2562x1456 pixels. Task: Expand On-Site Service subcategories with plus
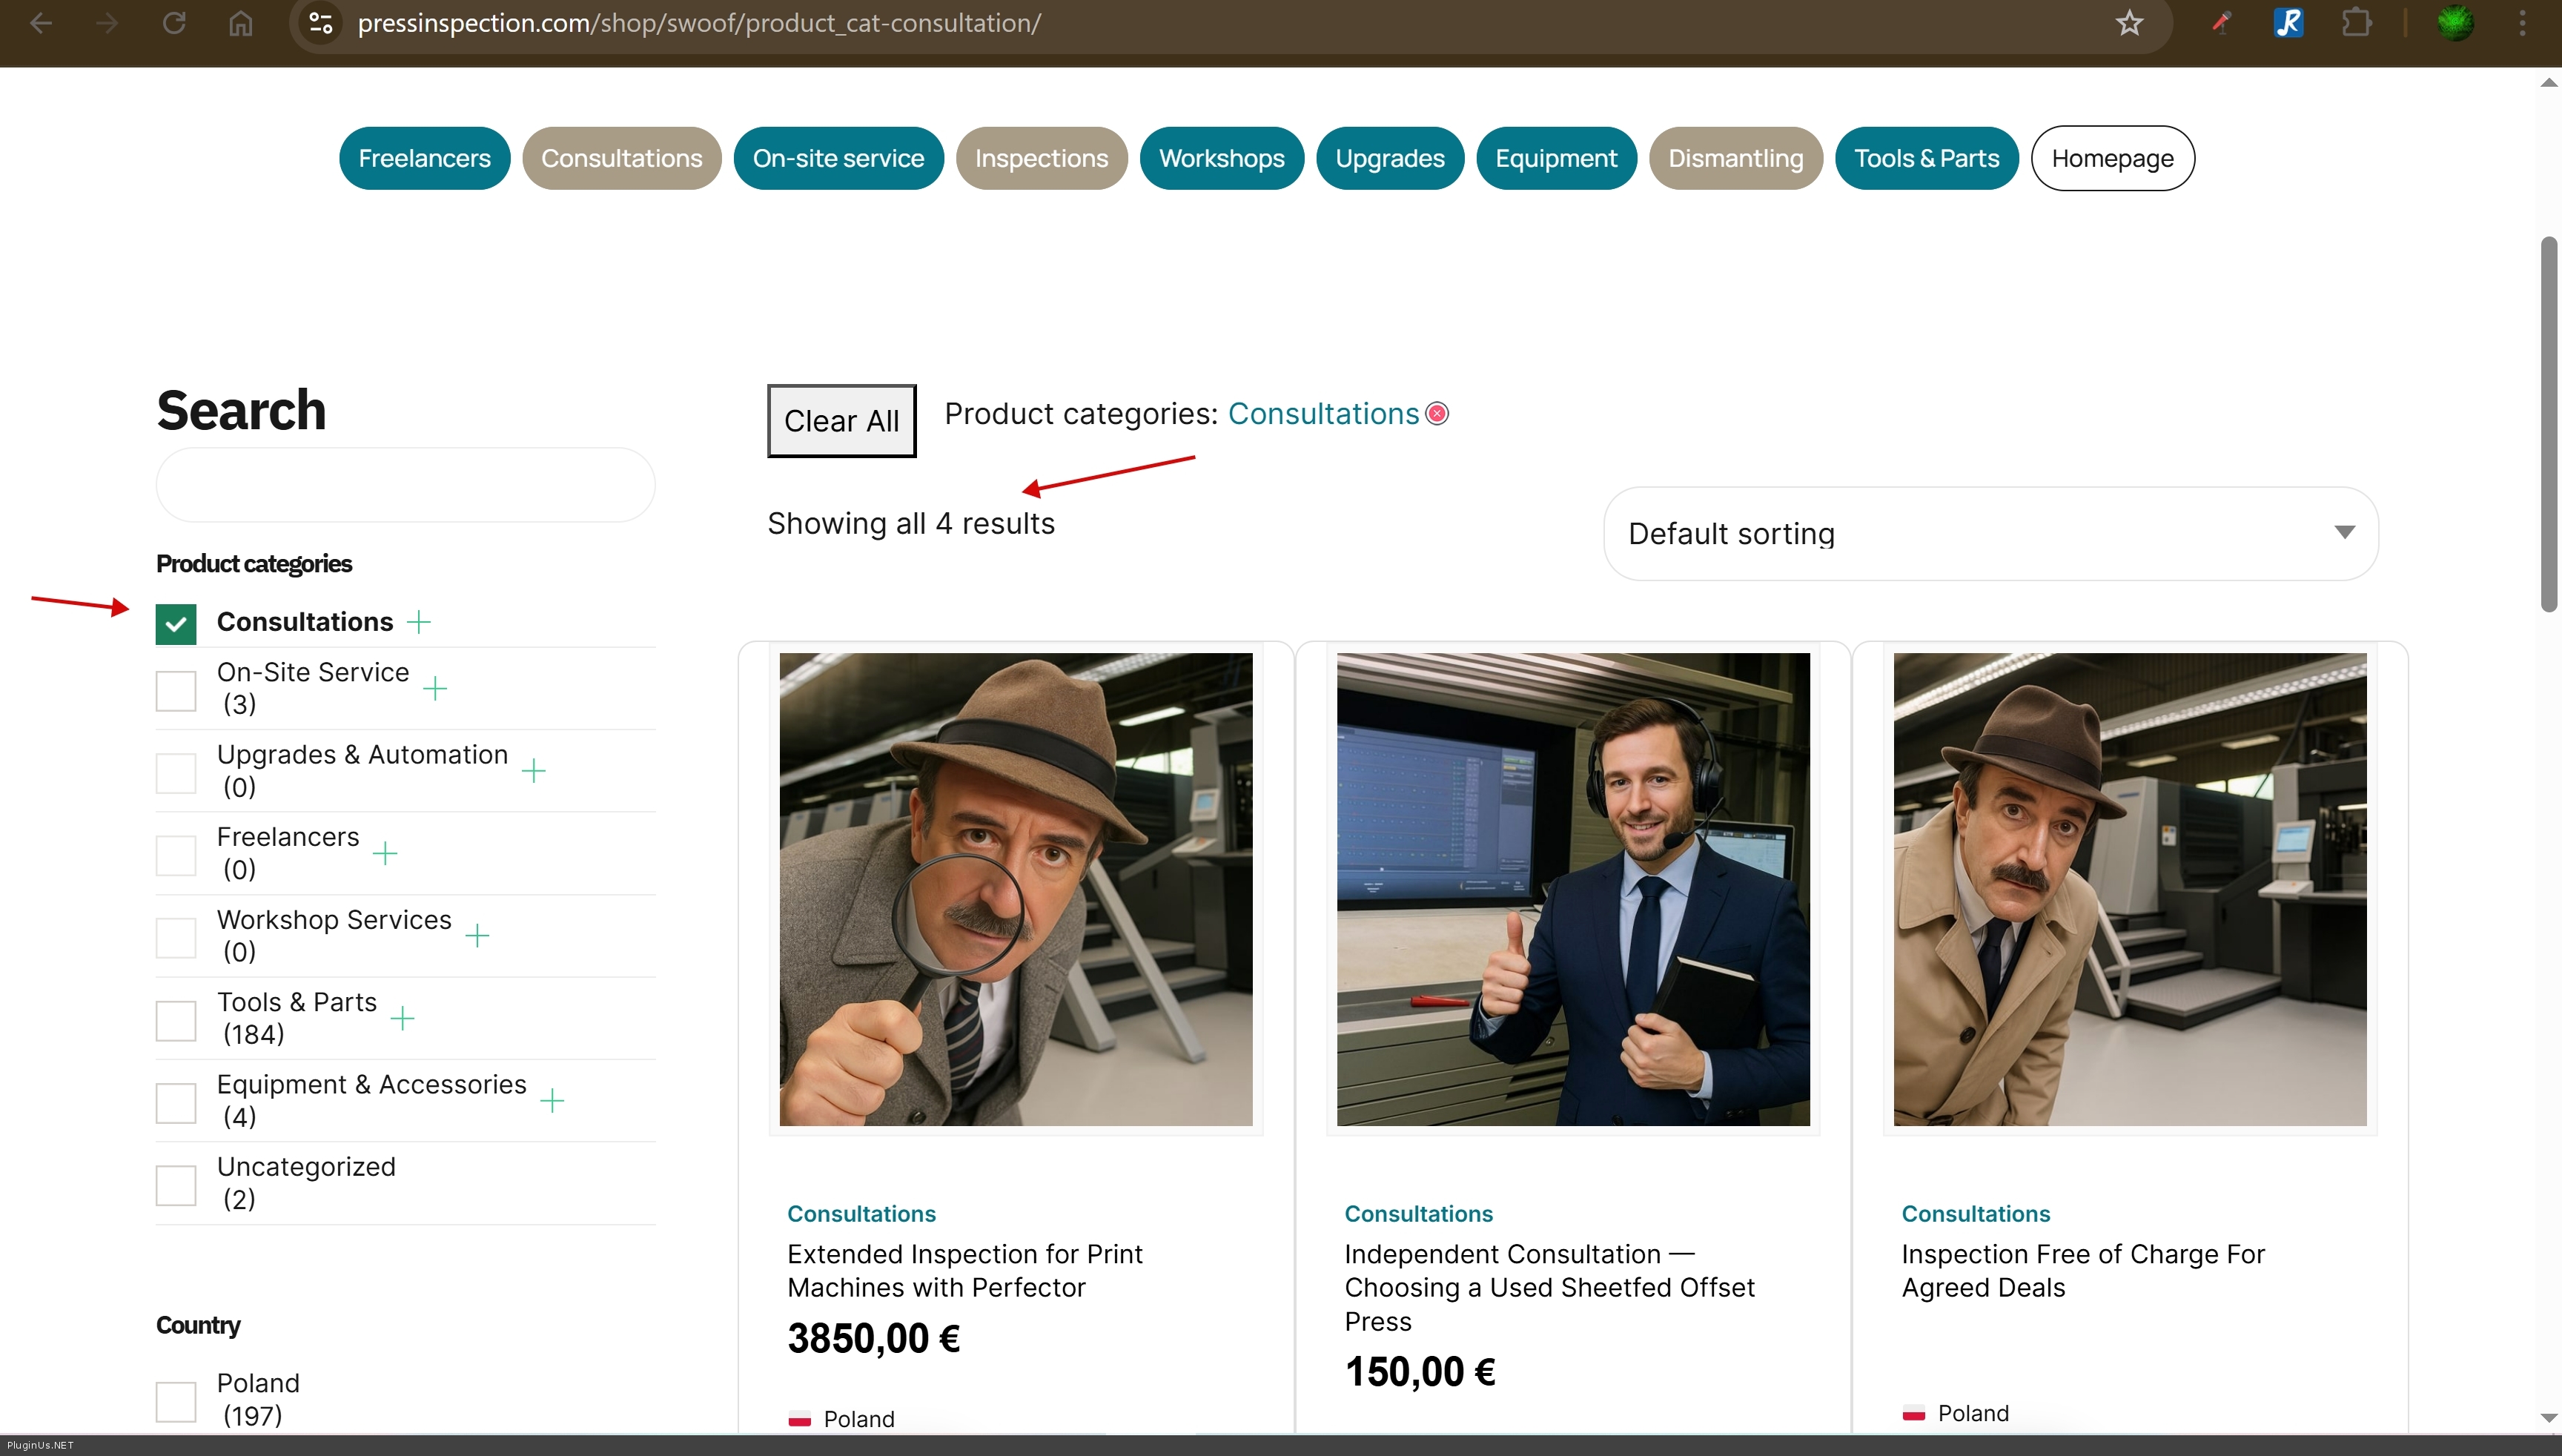pyautogui.click(x=435, y=688)
